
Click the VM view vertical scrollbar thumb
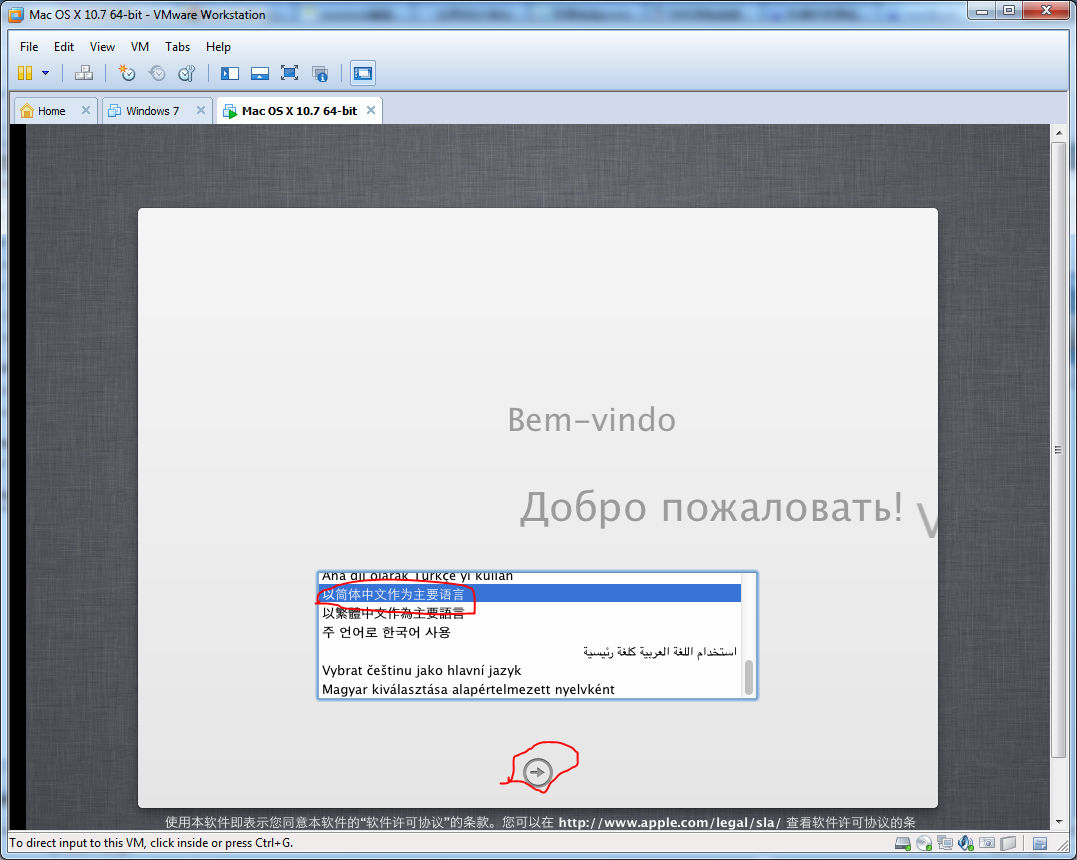1058,450
